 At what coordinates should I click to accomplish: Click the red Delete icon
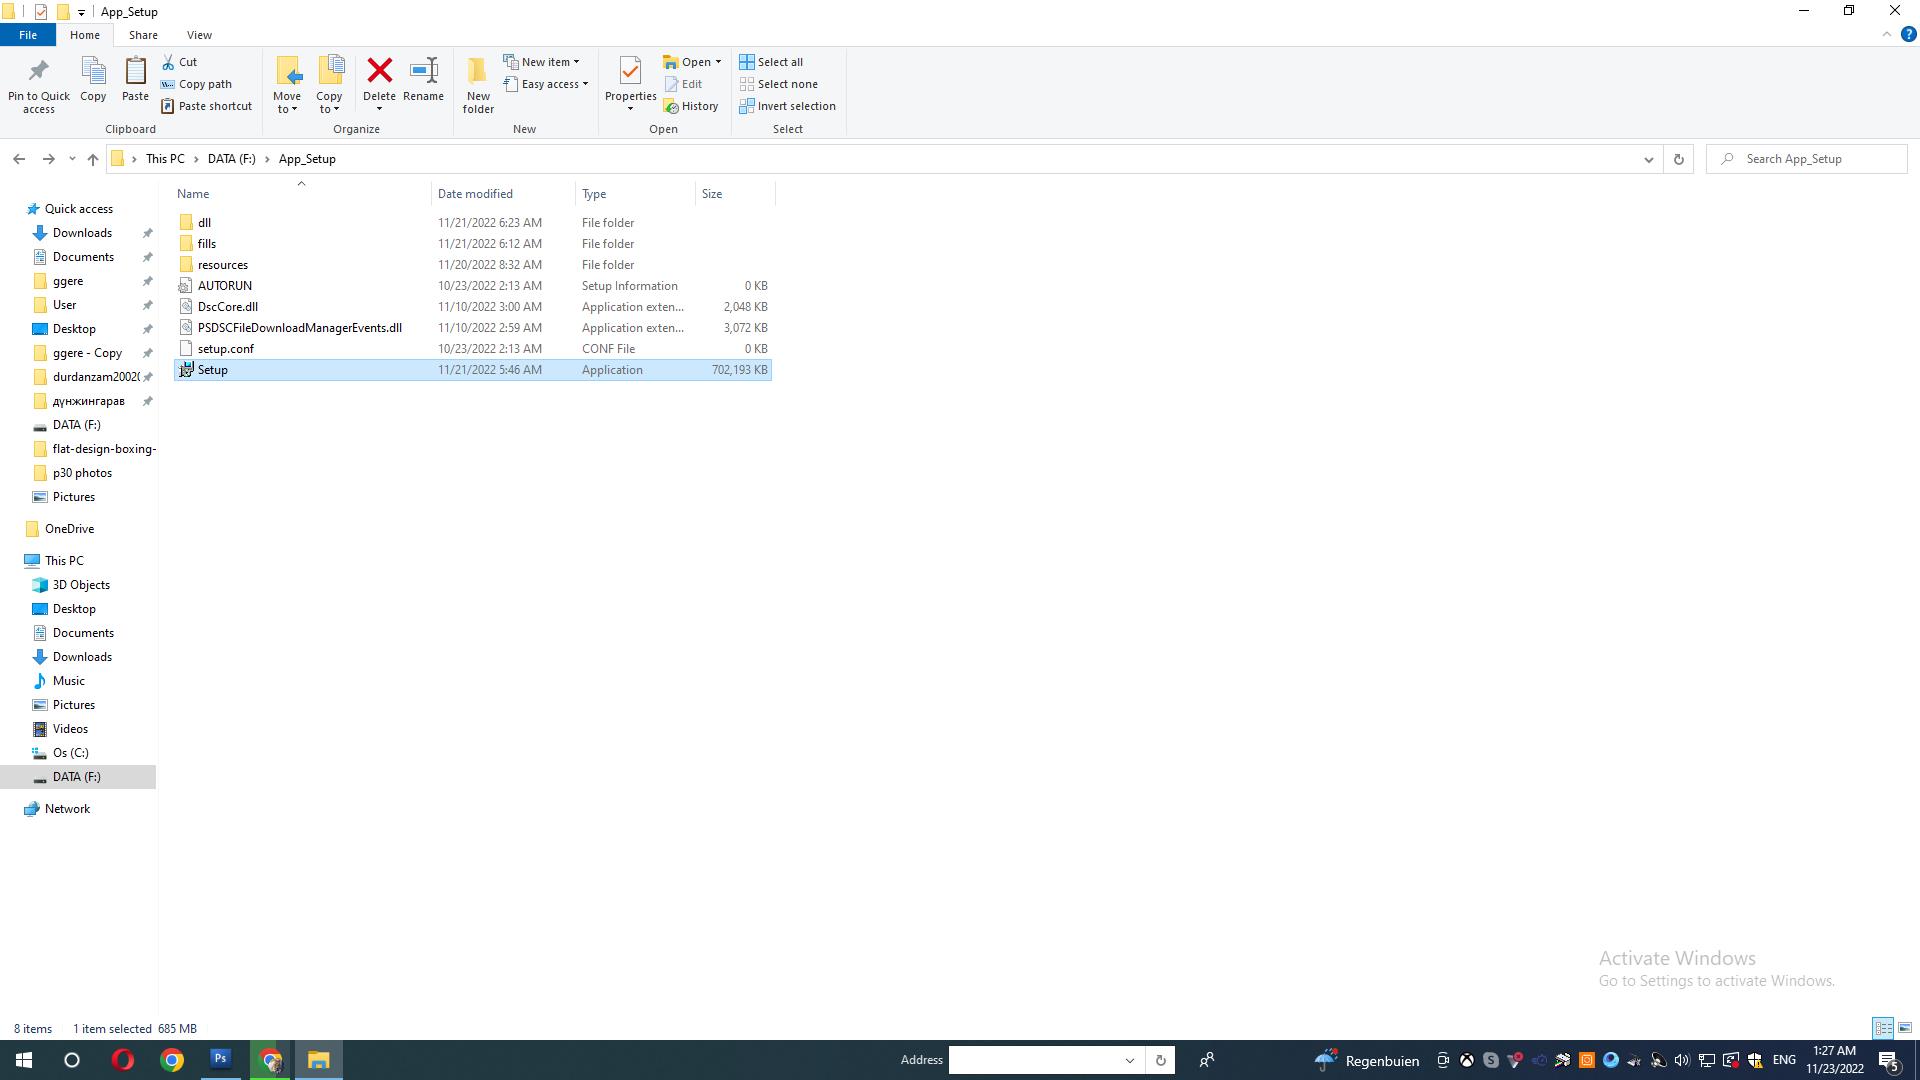379,71
